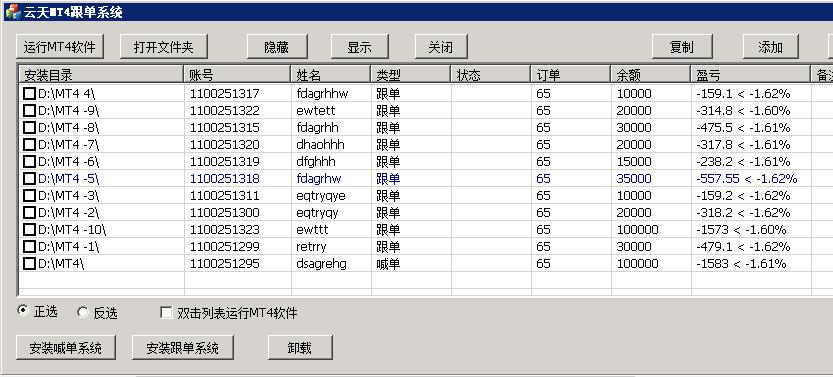Click the name ewttt
This screenshot has height=377, width=833.
tap(312, 230)
